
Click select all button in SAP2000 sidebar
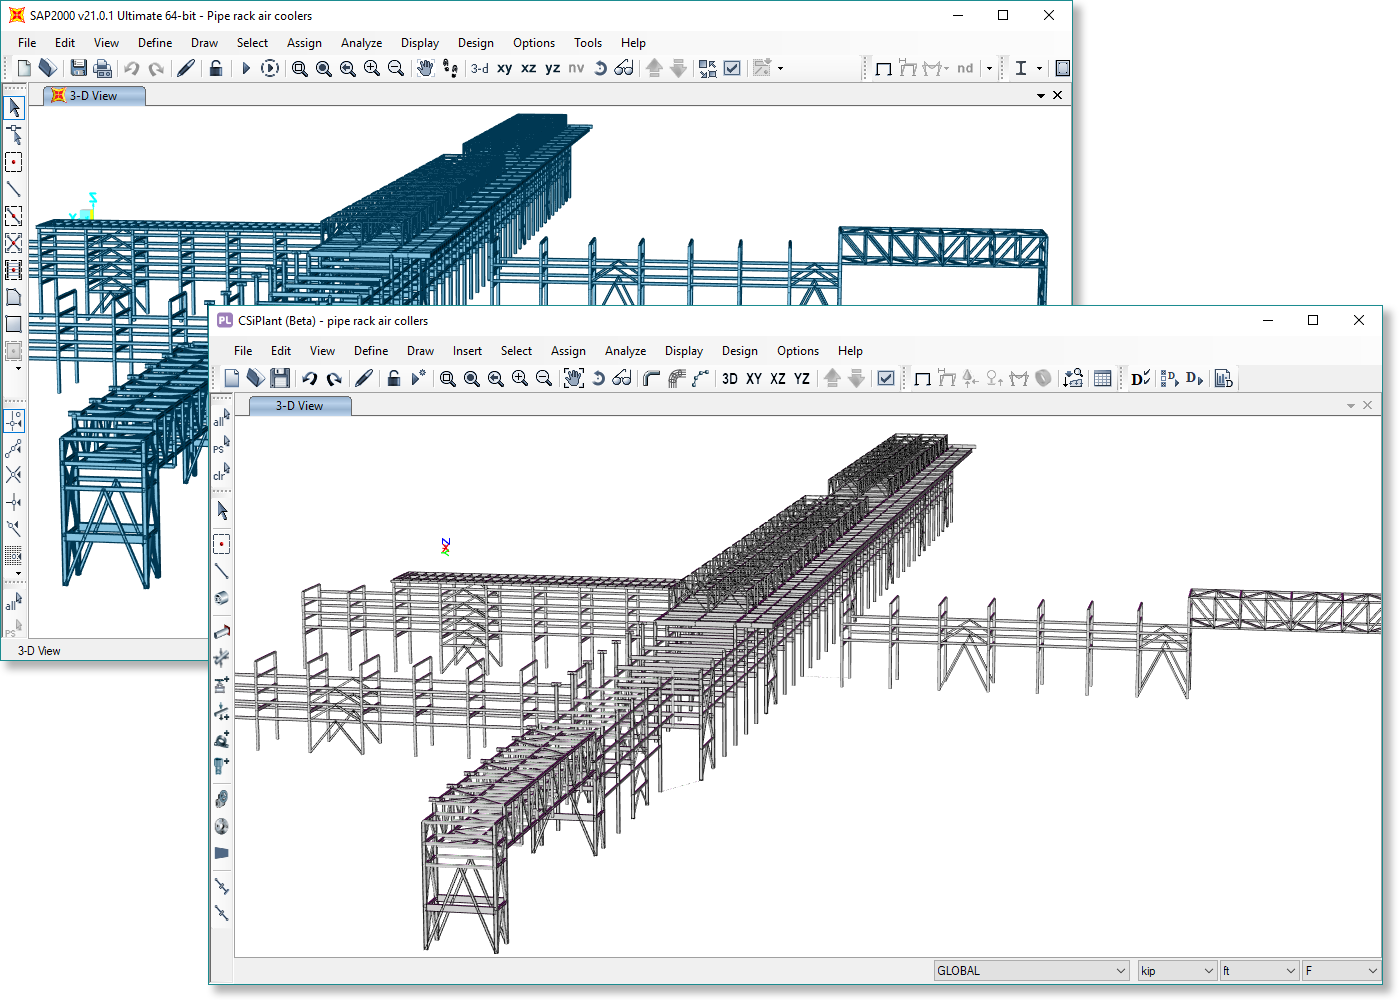pos(13,602)
